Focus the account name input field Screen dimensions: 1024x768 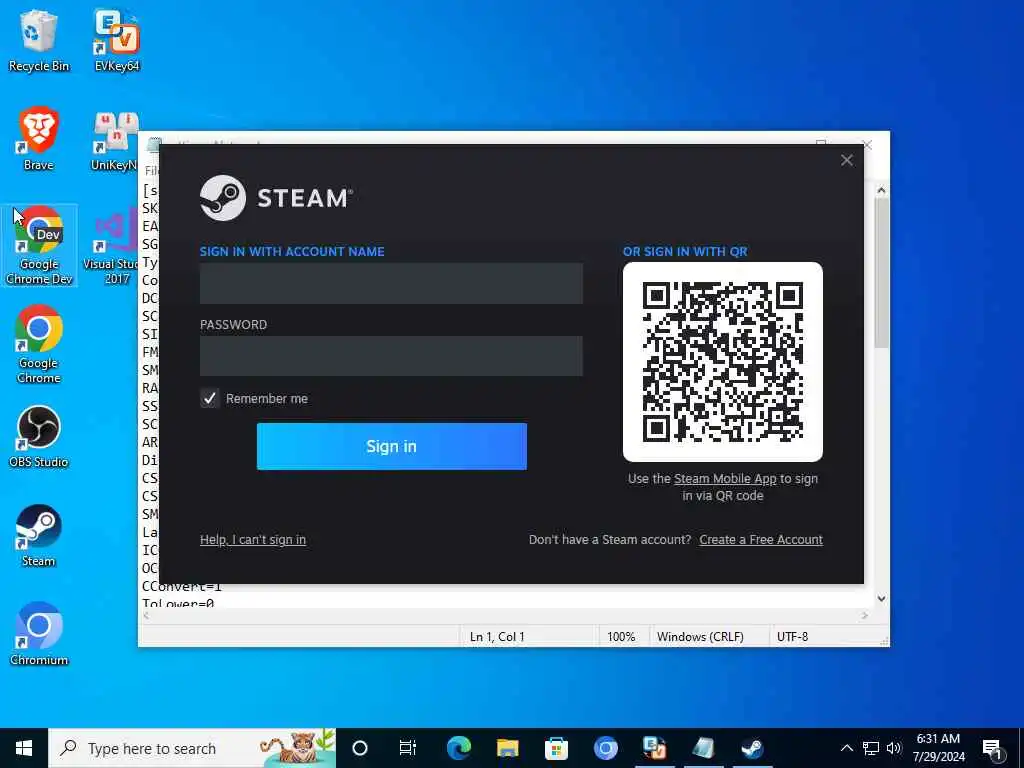pyautogui.click(x=391, y=283)
